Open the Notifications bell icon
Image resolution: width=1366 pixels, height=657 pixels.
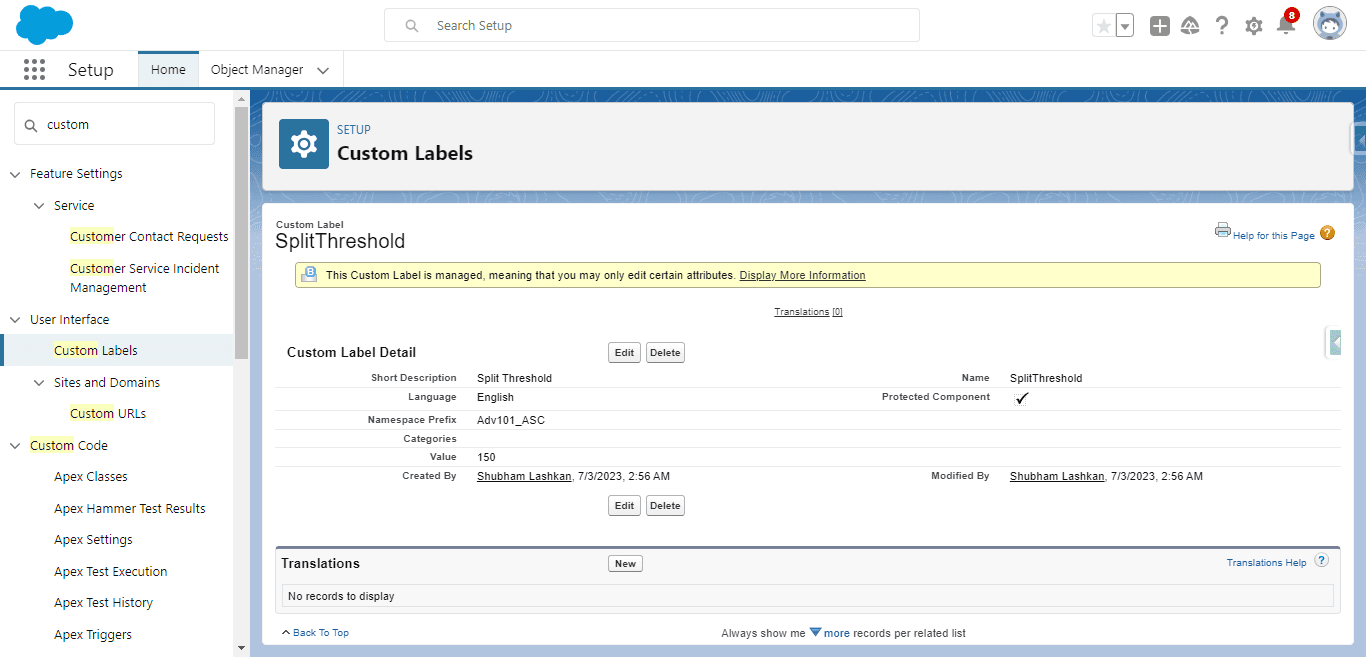(1286, 24)
